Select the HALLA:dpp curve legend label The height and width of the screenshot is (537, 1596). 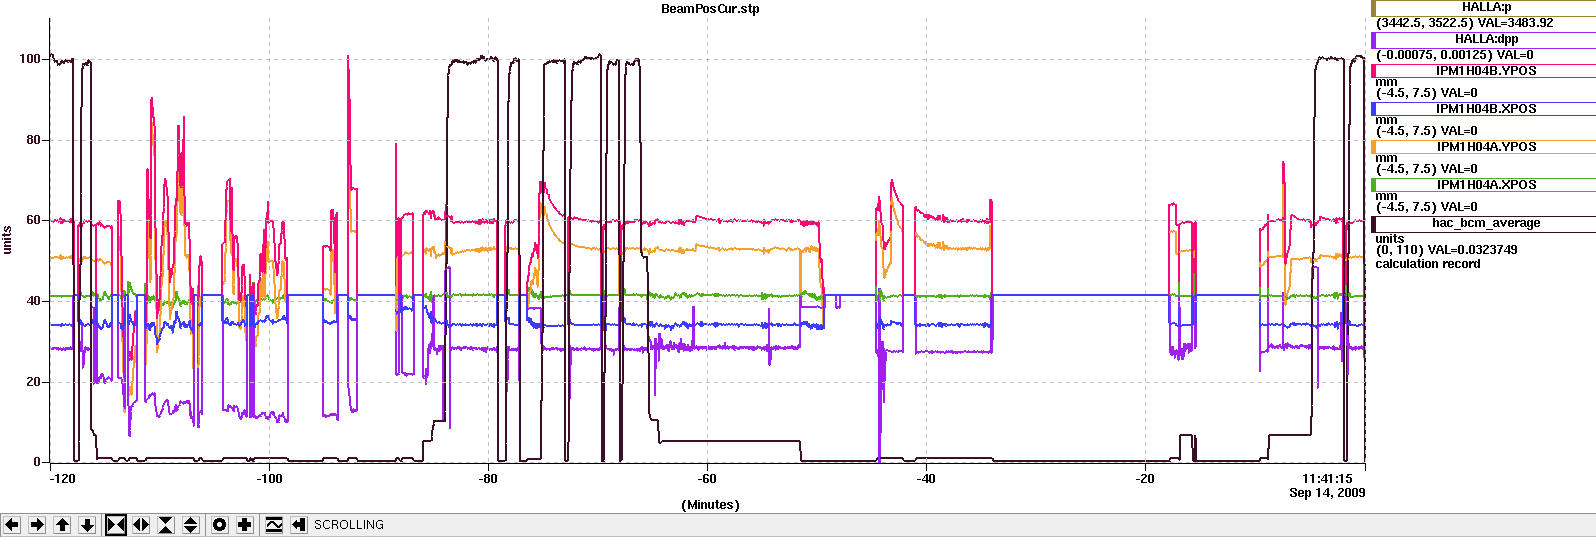(1486, 39)
